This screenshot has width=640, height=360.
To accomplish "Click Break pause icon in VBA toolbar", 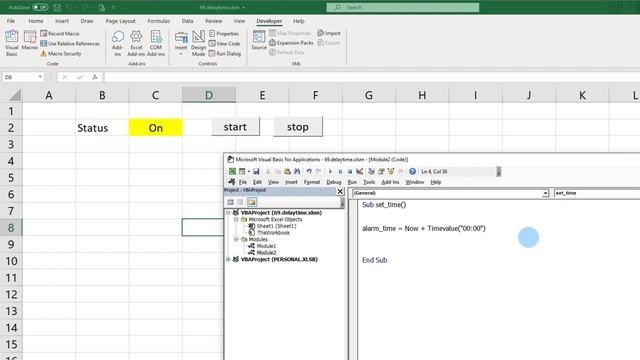I will [340, 171].
